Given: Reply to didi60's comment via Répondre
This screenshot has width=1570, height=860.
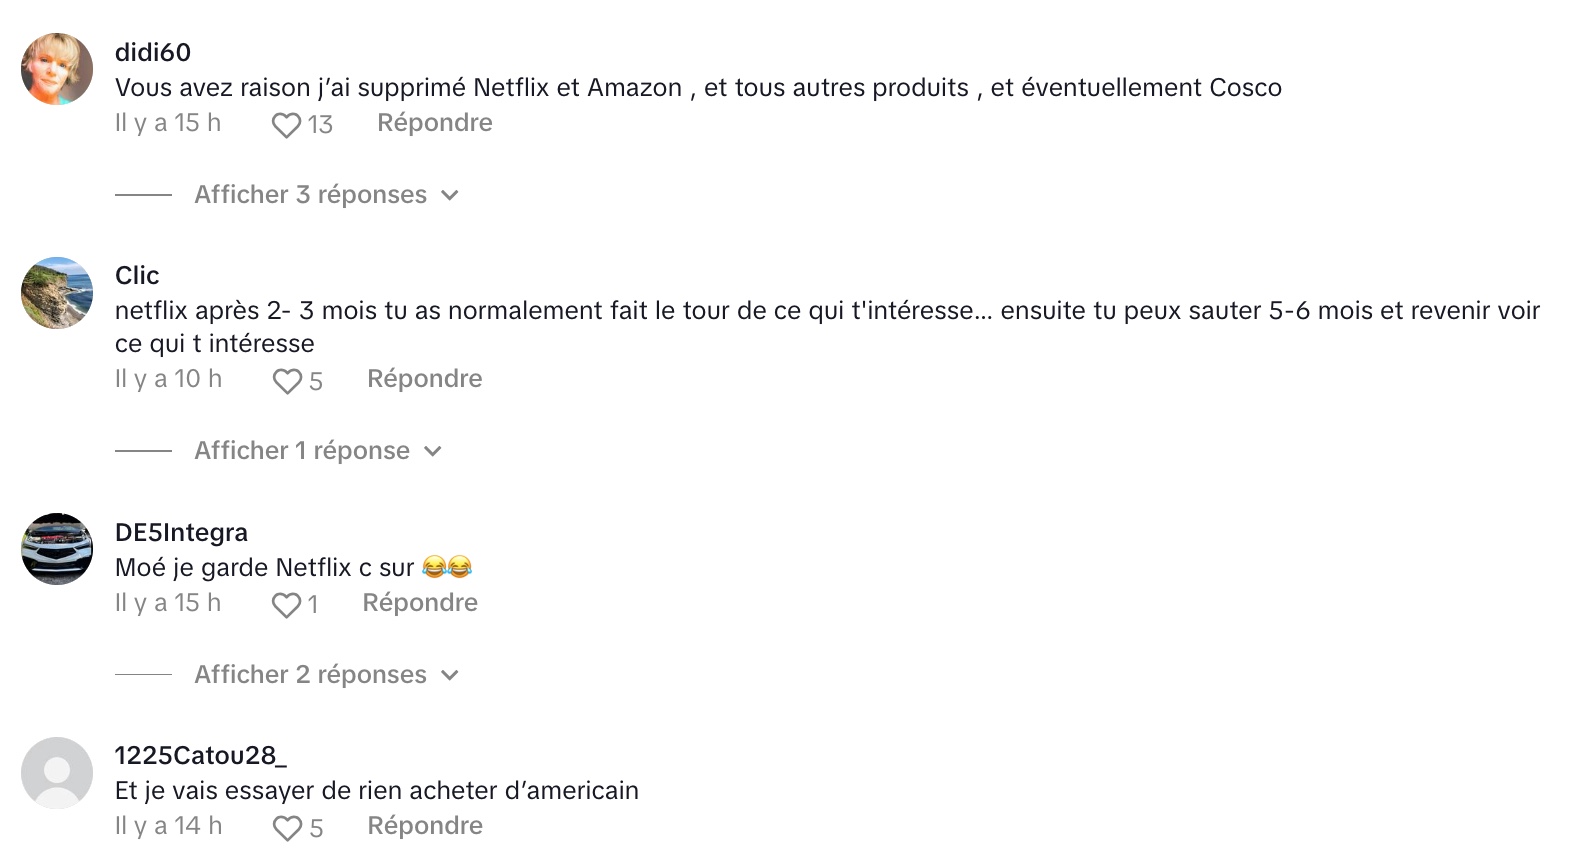Looking at the screenshot, I should (435, 123).
